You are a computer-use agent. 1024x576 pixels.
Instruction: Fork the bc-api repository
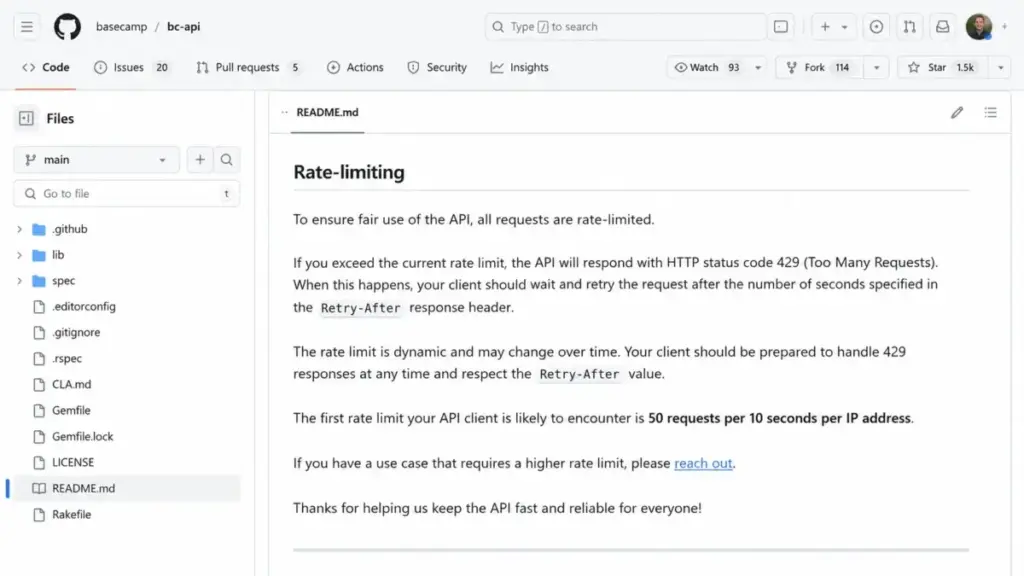[x=820, y=67]
